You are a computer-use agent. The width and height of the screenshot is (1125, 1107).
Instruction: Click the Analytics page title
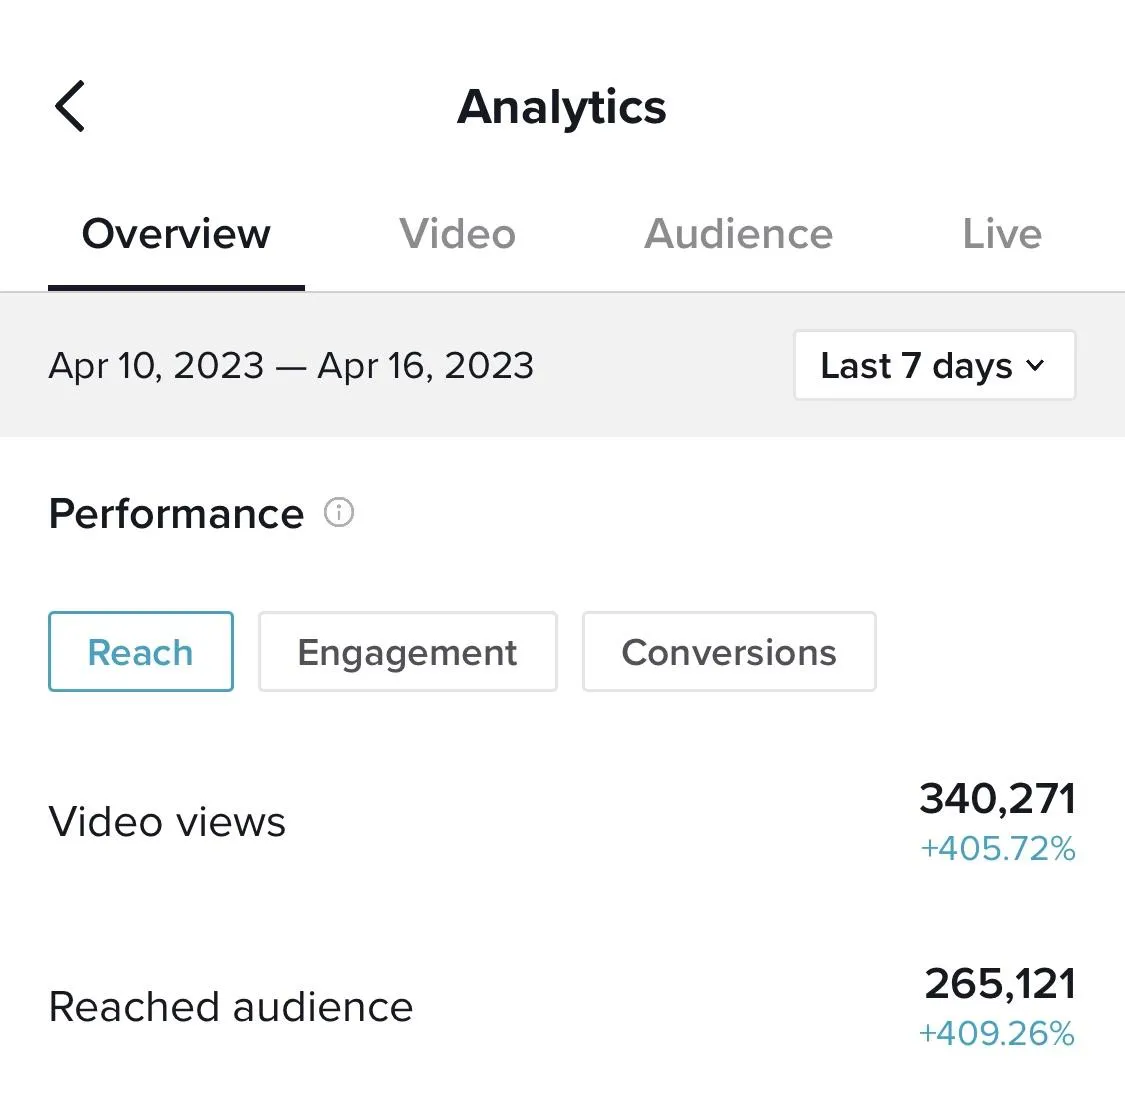click(562, 107)
